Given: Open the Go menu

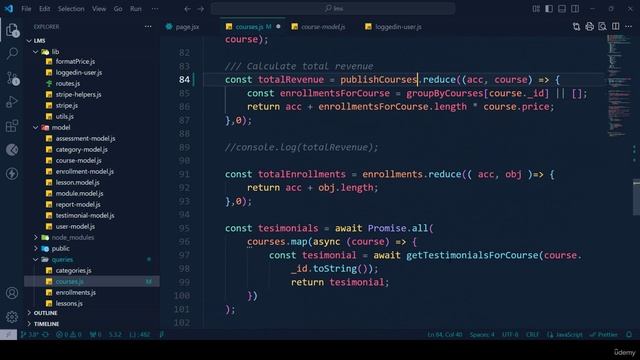Looking at the screenshot, I should pos(118,9).
